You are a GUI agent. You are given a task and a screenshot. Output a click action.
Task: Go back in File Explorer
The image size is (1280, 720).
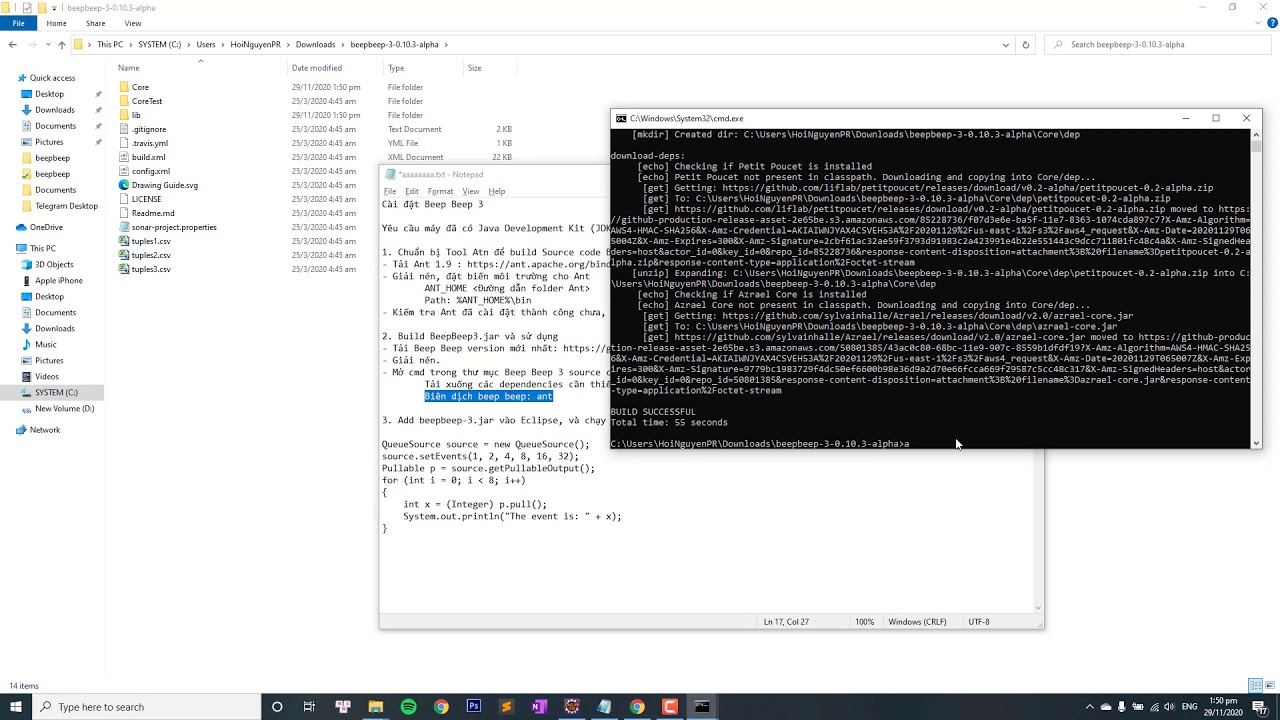12,45
